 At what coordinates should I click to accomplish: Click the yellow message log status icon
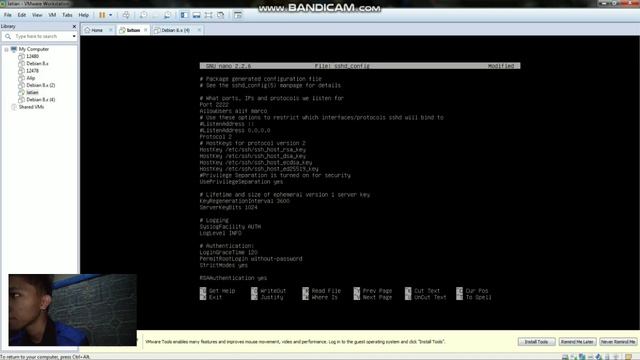(628, 357)
